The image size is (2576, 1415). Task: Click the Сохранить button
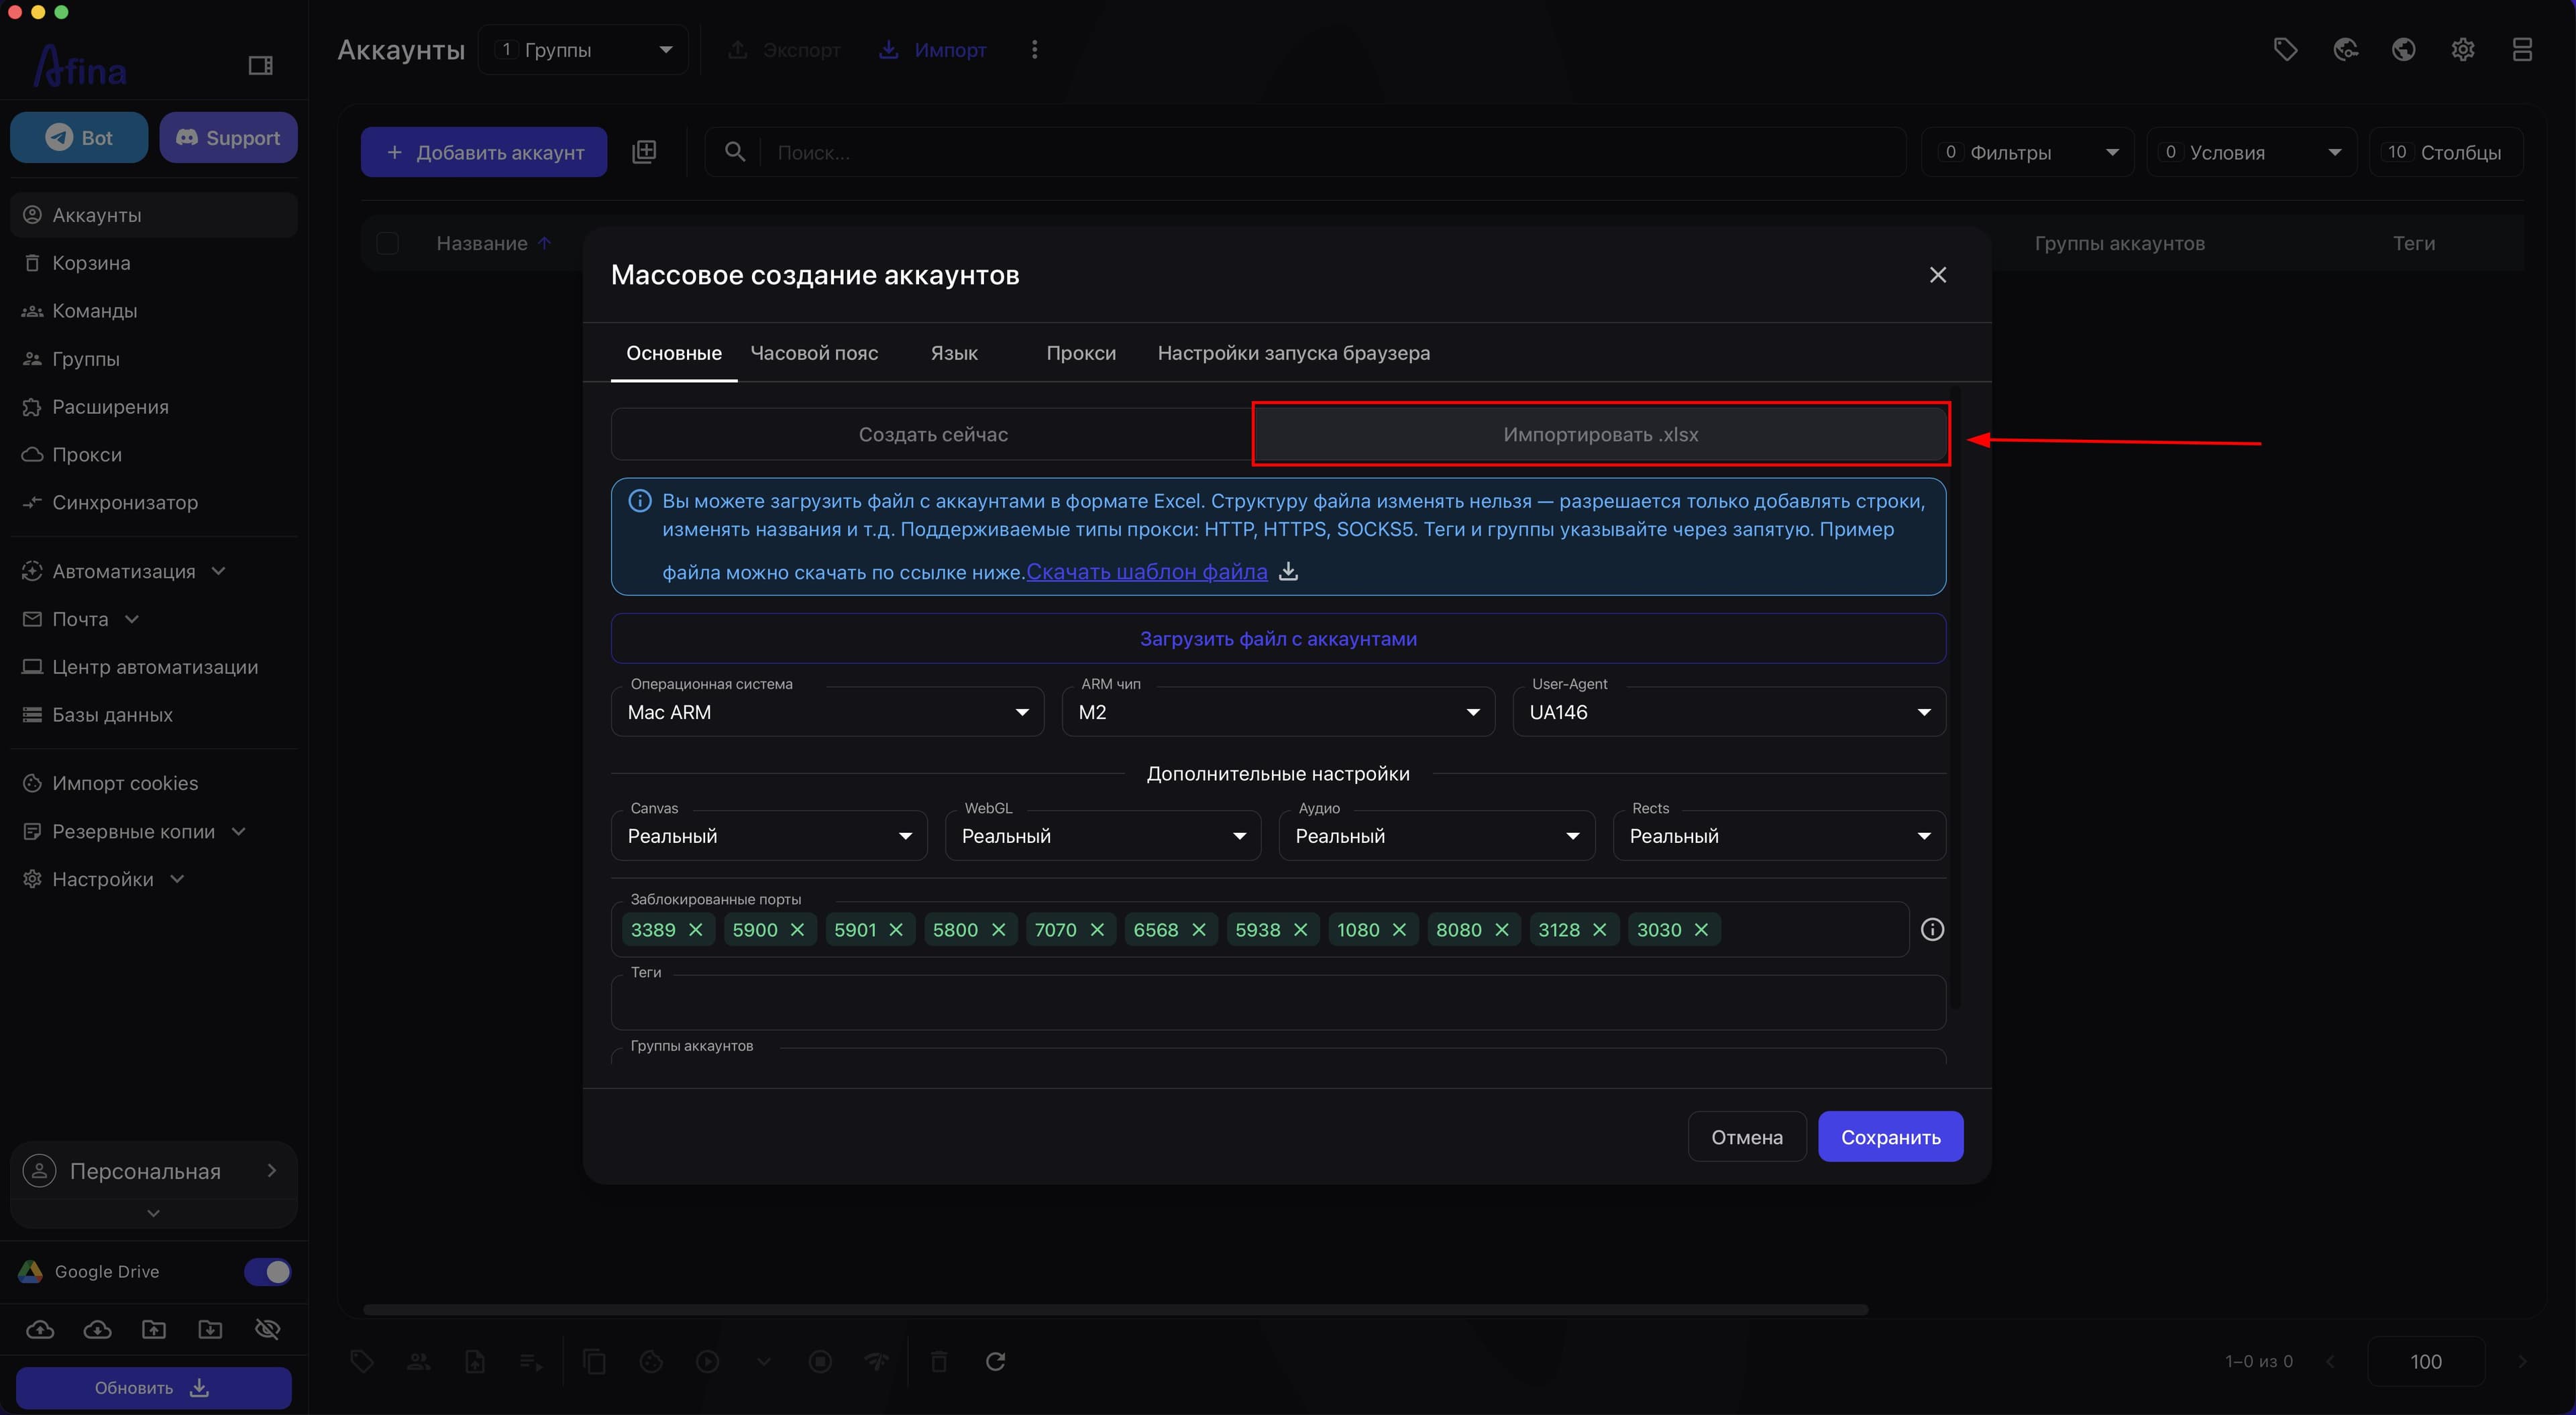point(1890,1137)
